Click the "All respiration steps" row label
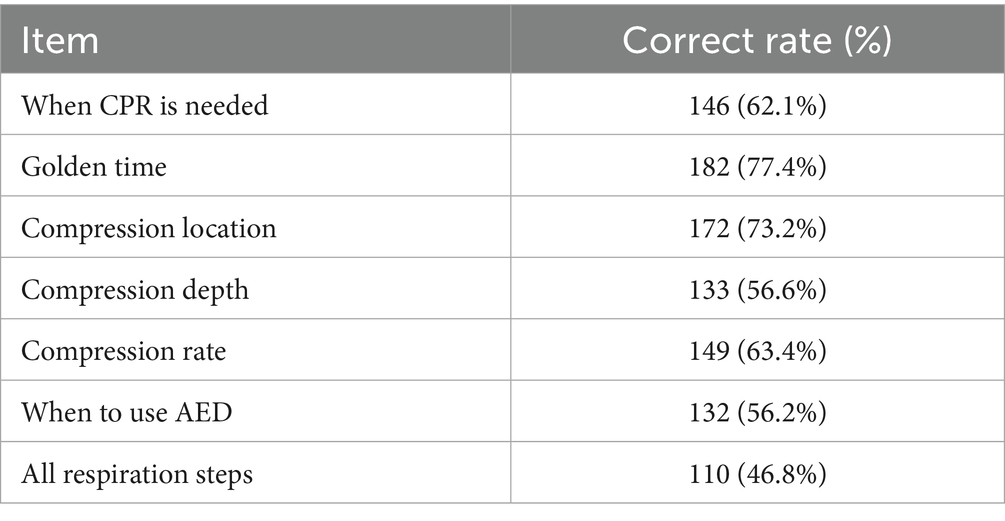 [x=137, y=472]
